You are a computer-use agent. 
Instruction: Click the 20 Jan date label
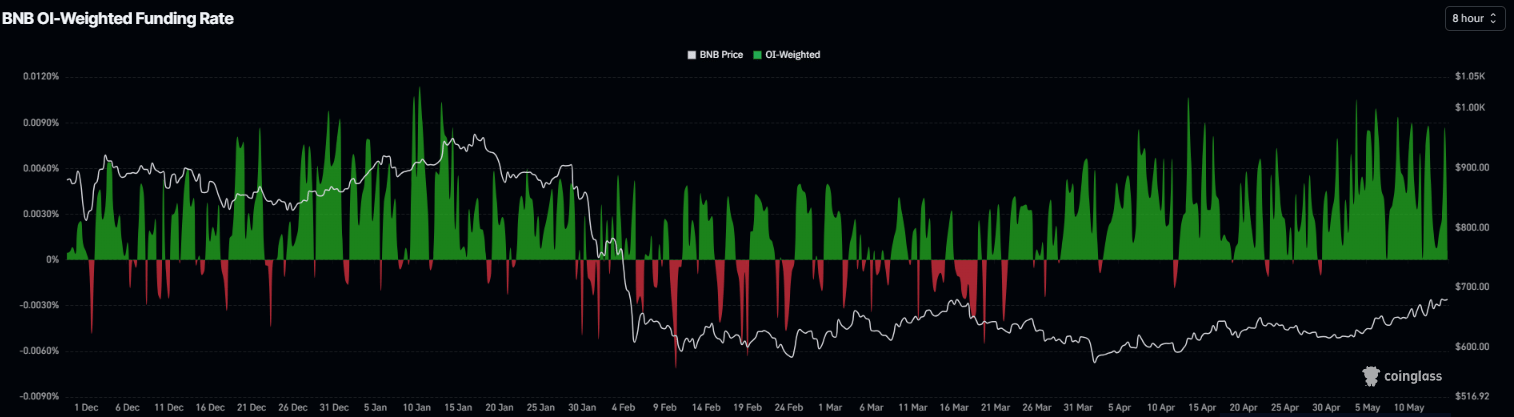click(499, 408)
